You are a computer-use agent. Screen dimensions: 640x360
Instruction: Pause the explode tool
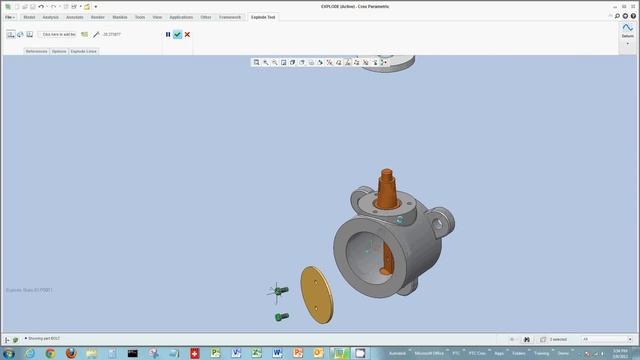pos(168,35)
